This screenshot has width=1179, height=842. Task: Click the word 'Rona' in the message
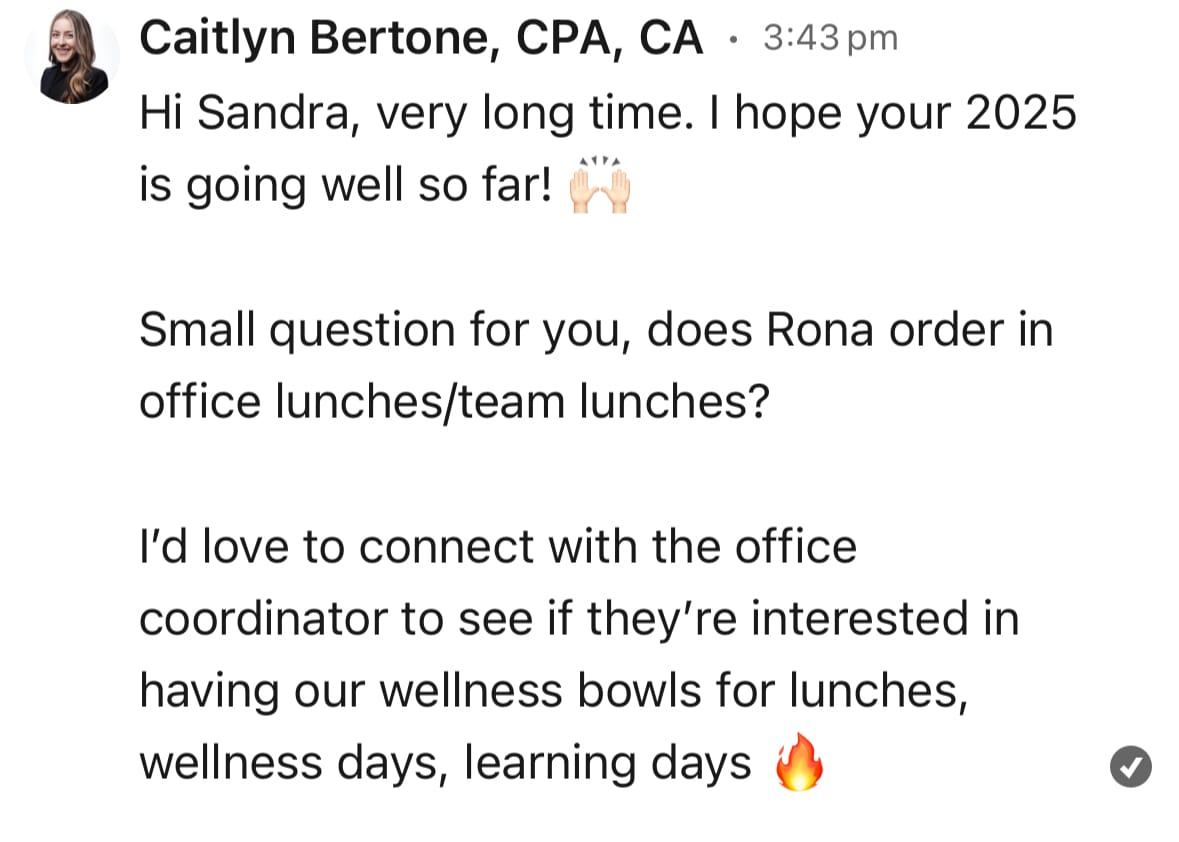[820, 330]
